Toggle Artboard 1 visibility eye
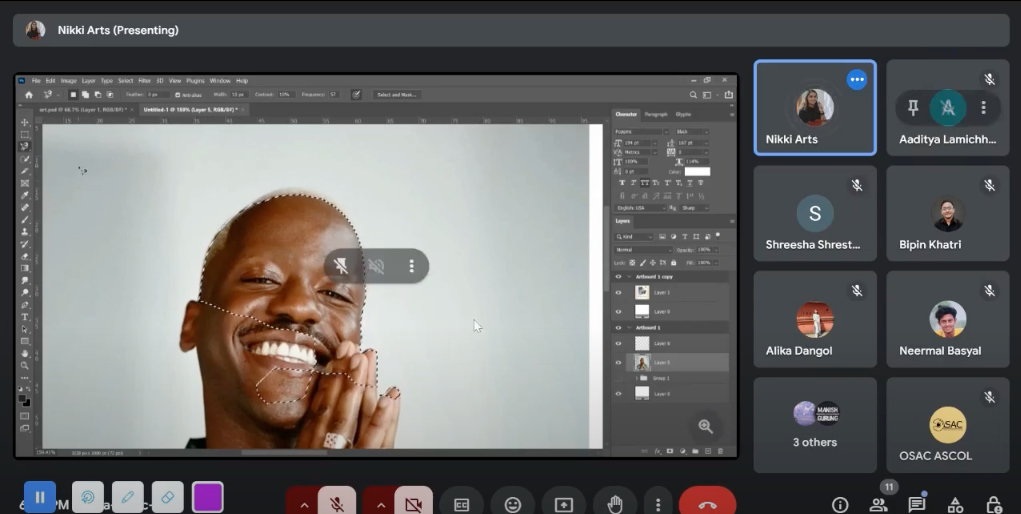The image size is (1021, 514). click(x=619, y=328)
